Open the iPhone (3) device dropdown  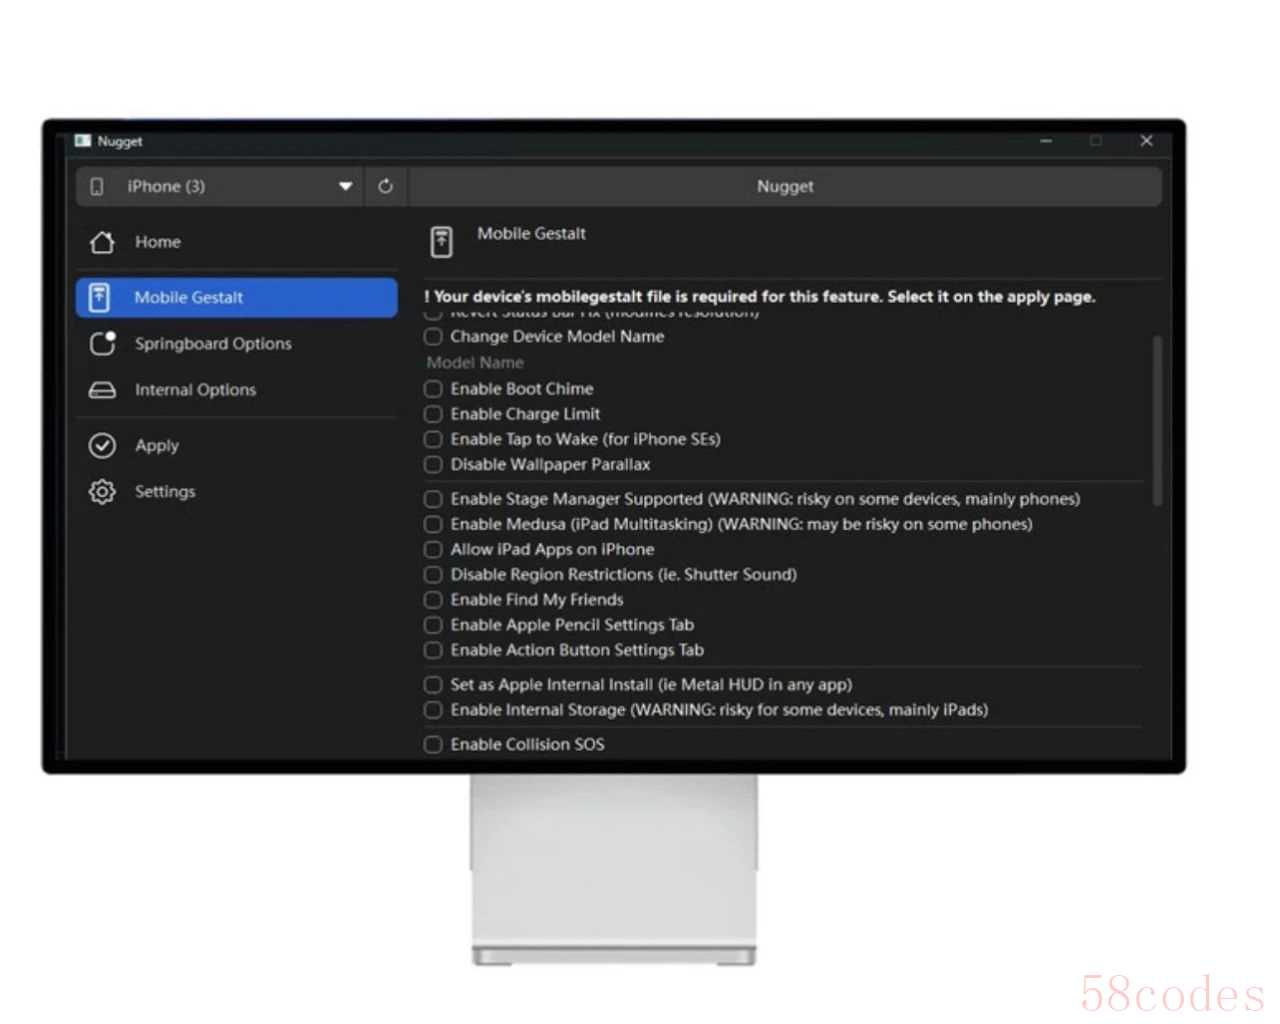click(219, 186)
